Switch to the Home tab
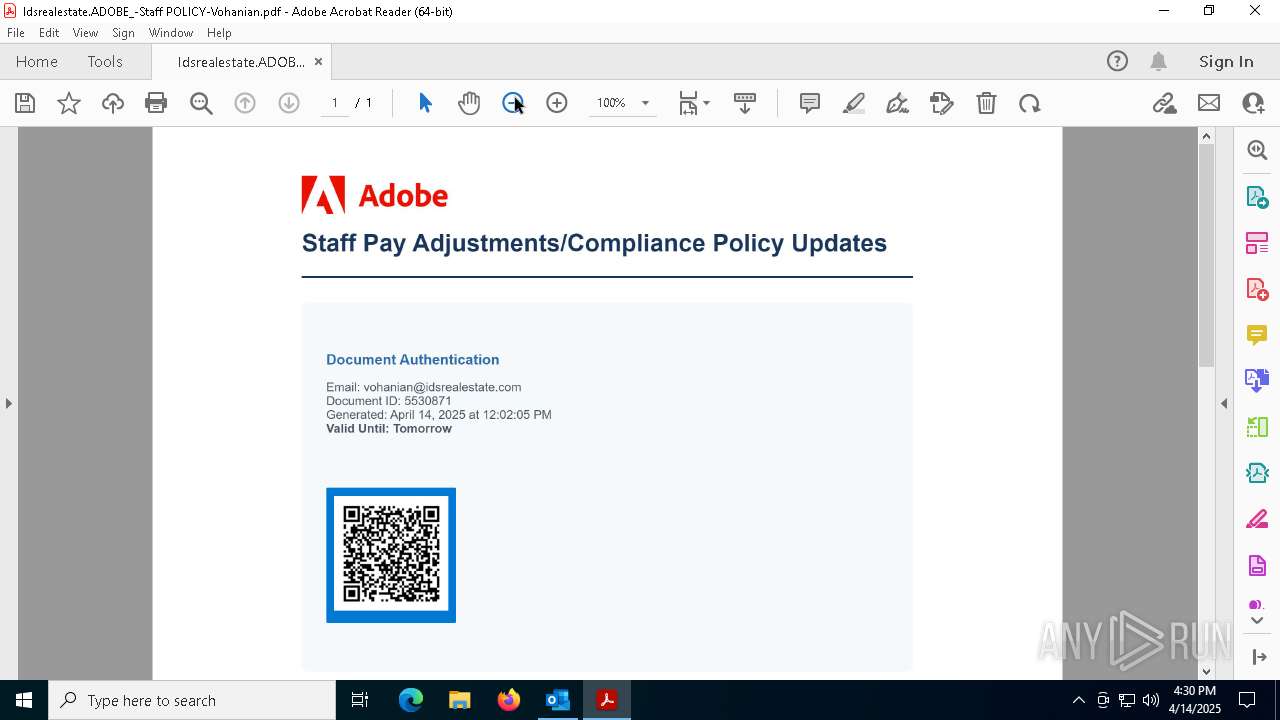This screenshot has height=720, width=1280. click(x=37, y=61)
